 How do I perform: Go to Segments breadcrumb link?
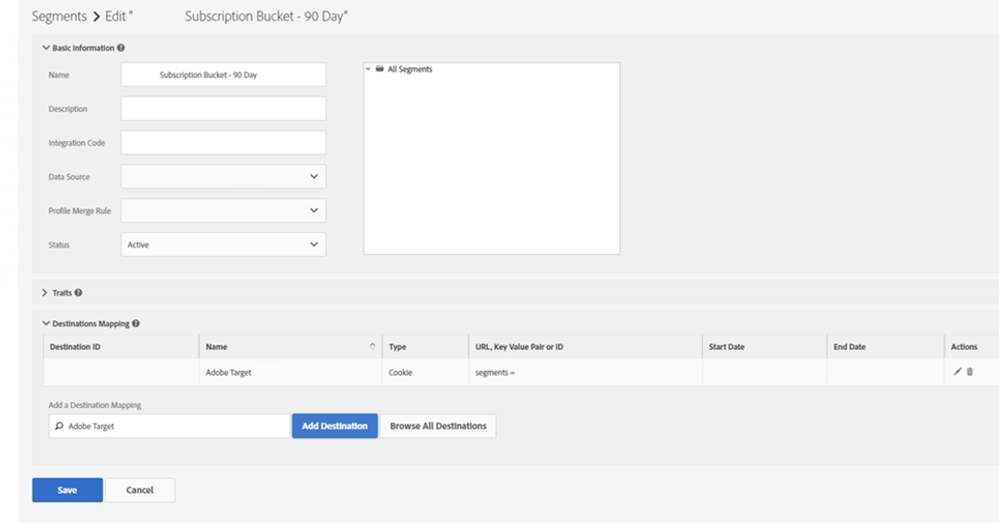tap(59, 17)
